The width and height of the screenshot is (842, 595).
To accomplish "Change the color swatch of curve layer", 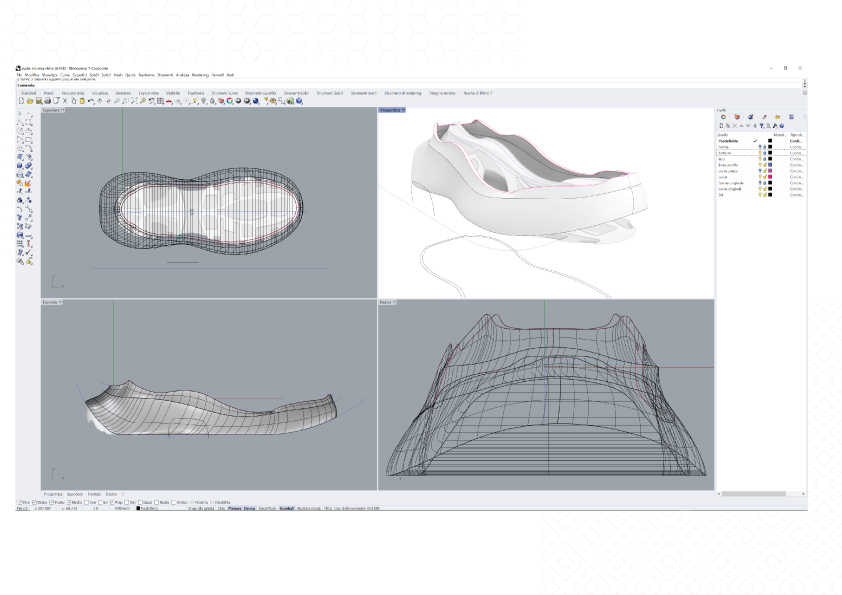I will (x=770, y=177).
